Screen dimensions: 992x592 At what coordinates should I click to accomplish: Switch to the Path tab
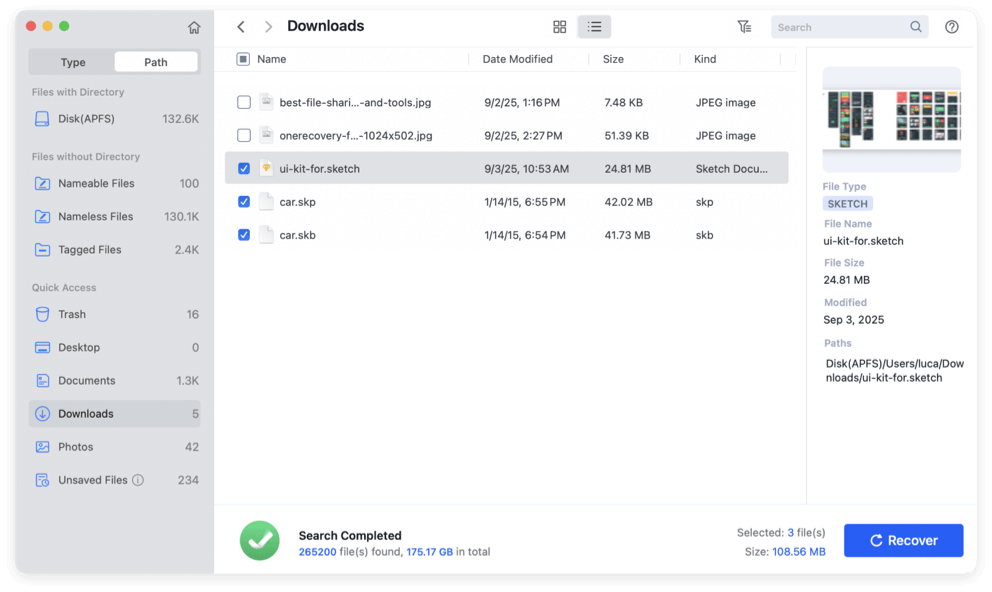coord(155,61)
